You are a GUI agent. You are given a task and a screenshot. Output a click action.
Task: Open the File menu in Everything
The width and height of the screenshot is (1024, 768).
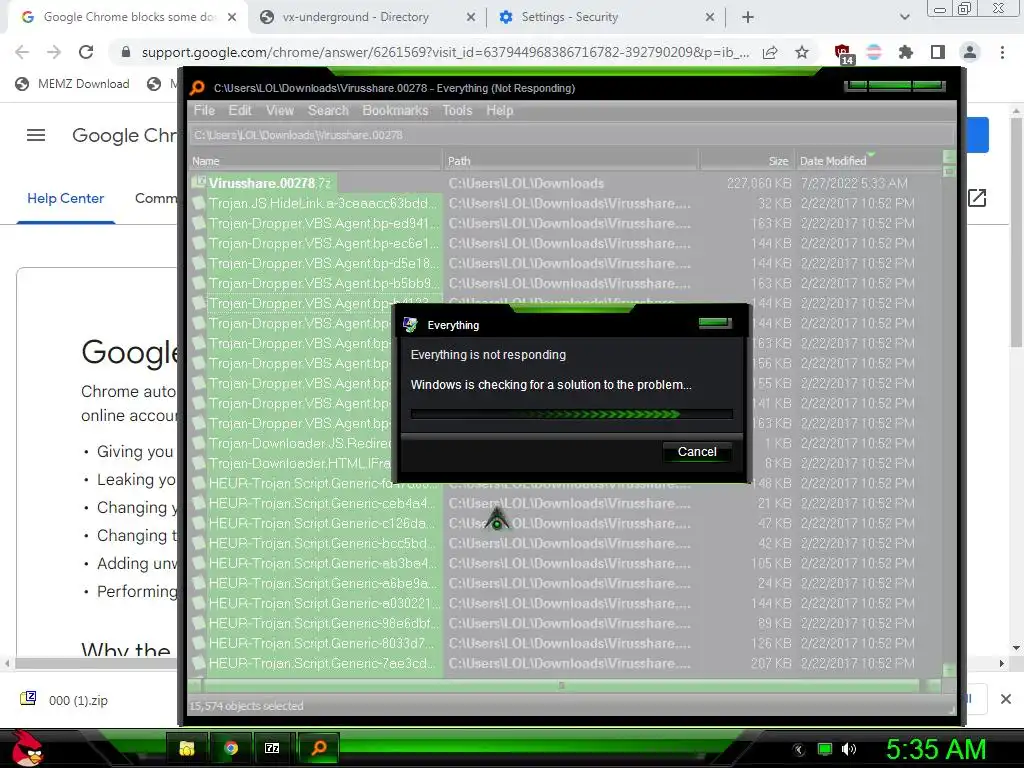click(204, 110)
